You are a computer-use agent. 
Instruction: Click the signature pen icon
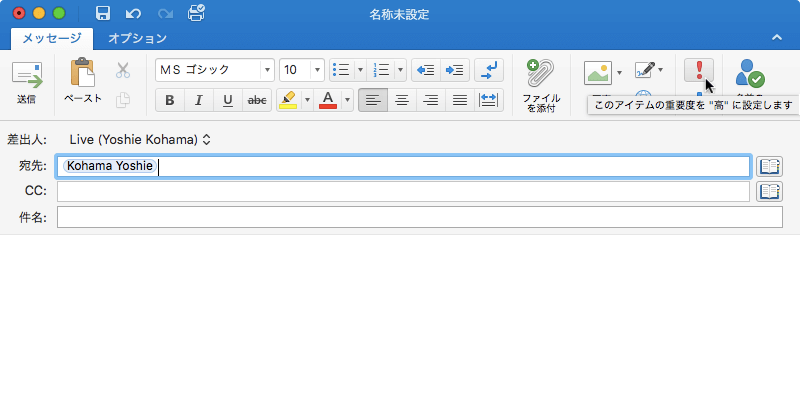click(644, 70)
